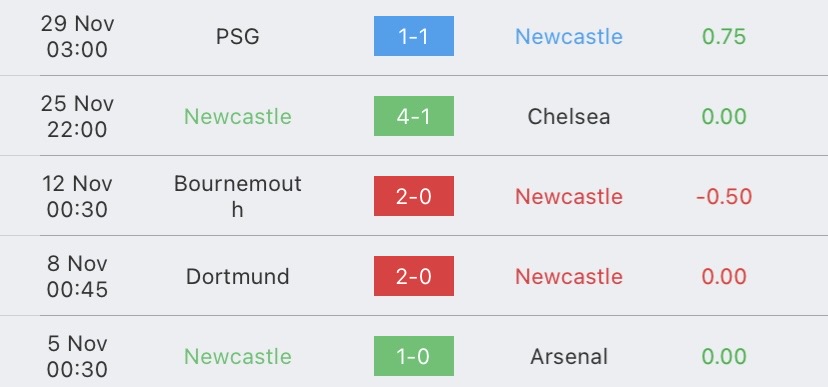Click the red 2-0 Bournemouth score badge

pos(413,196)
